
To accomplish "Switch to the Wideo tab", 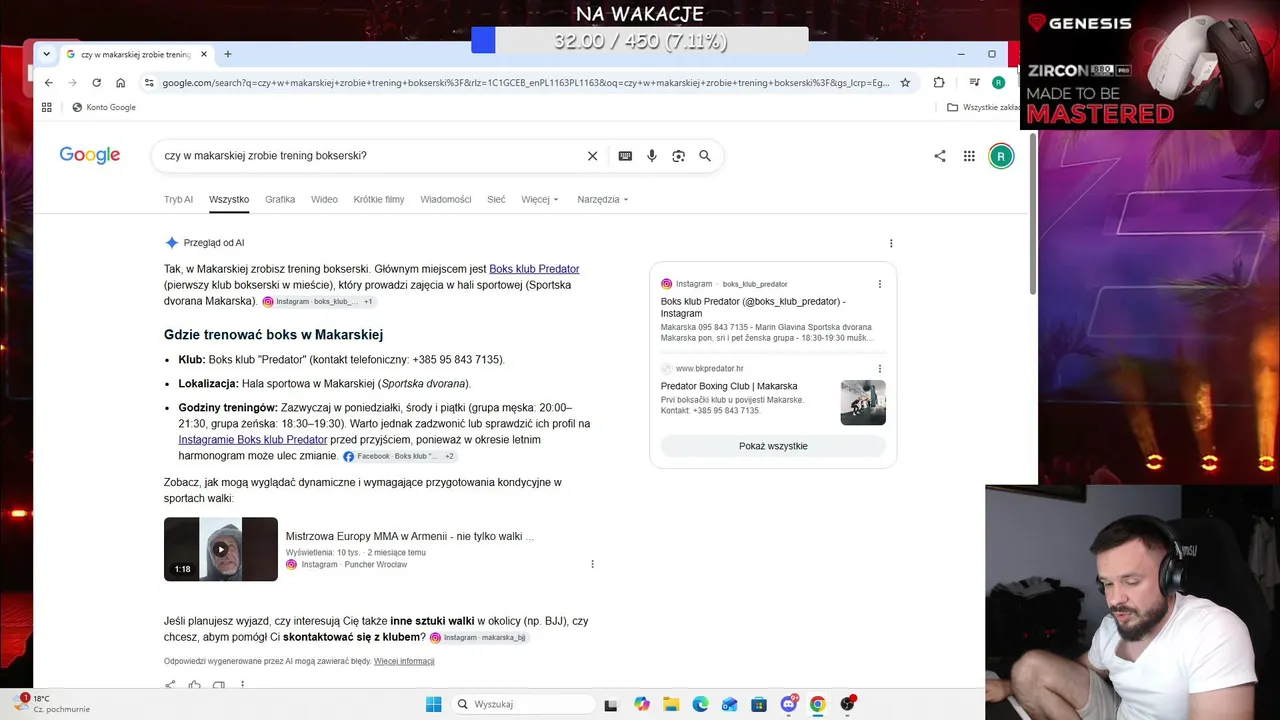I will [x=324, y=199].
